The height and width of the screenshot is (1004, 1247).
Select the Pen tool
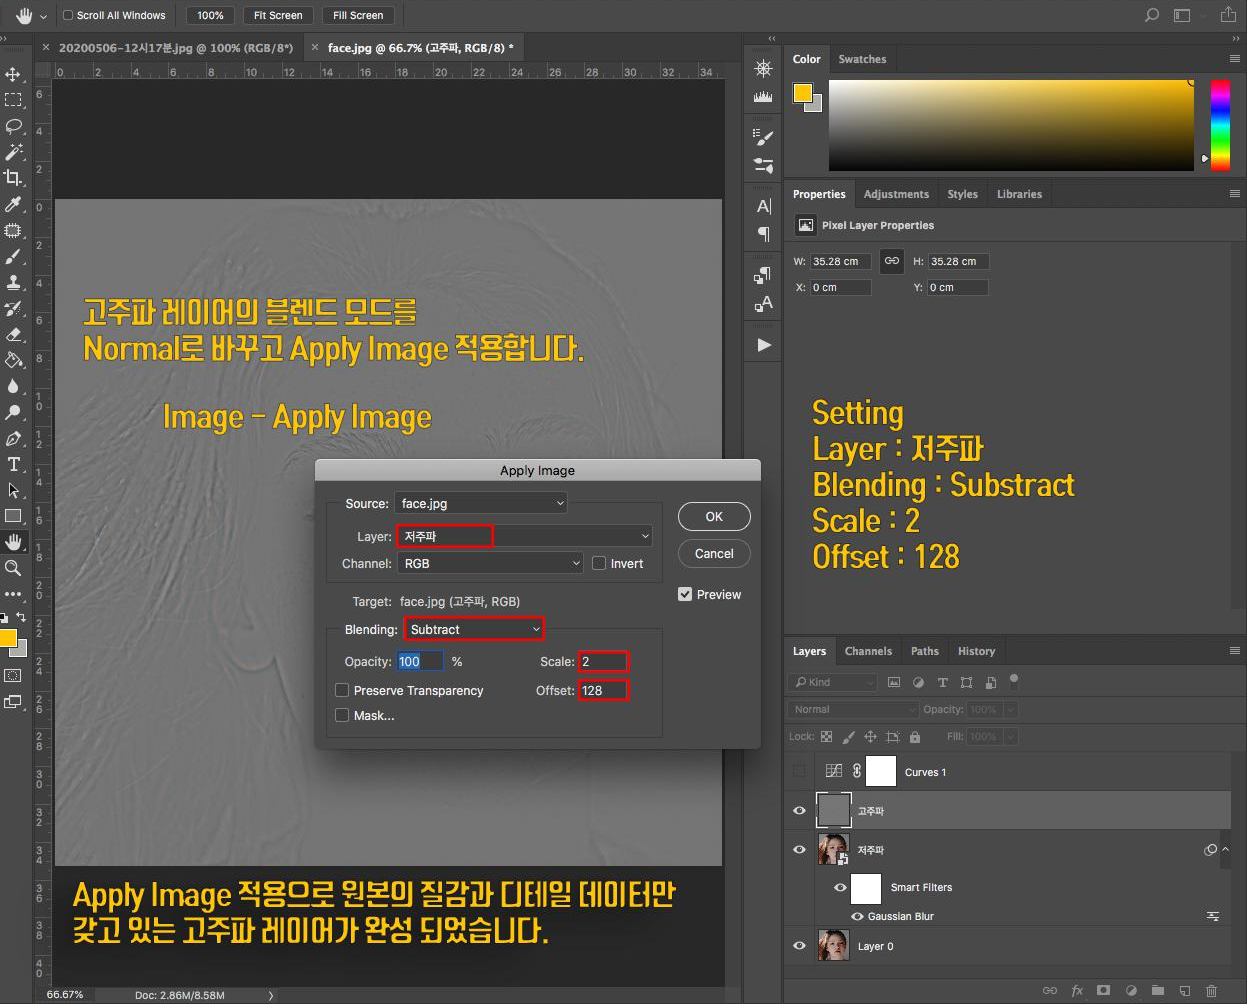tap(13, 438)
